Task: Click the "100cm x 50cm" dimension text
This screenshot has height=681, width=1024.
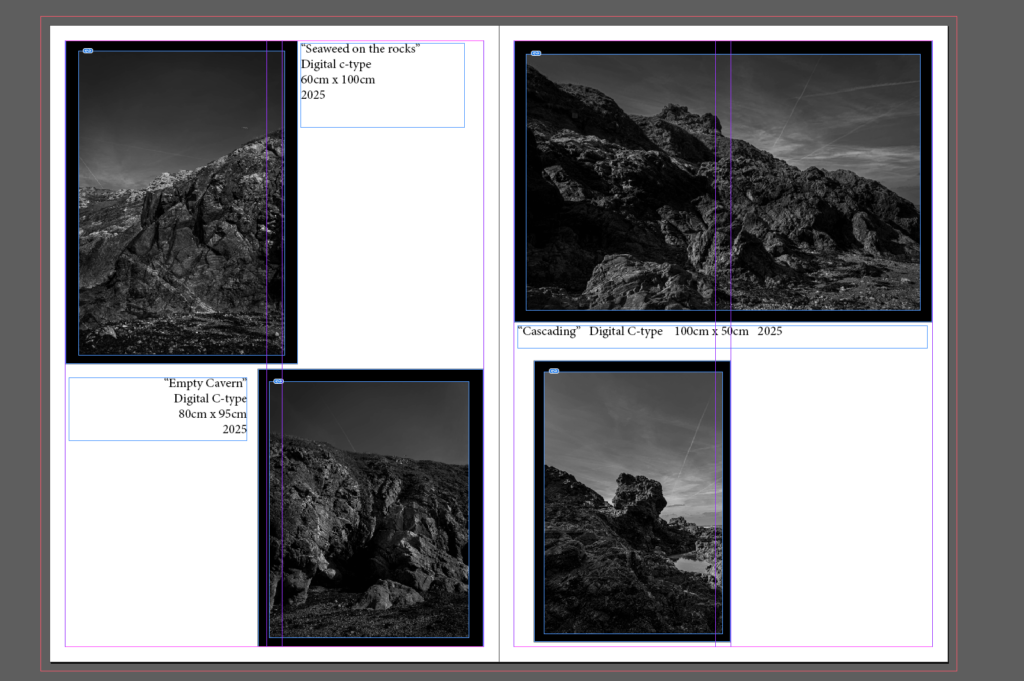Action: click(711, 331)
